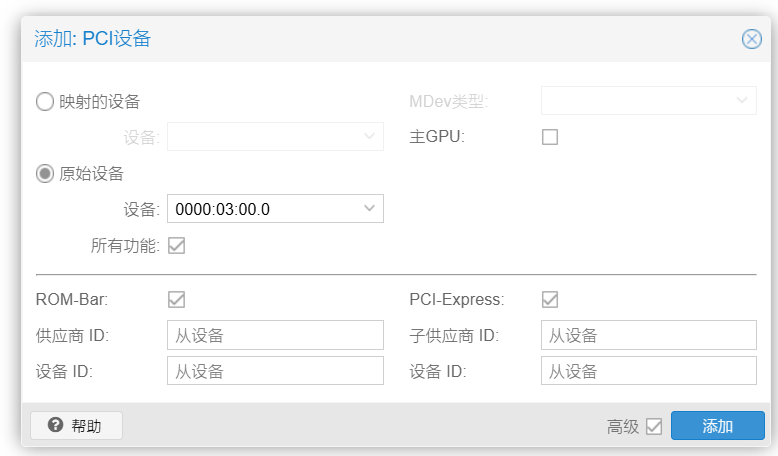Disable the 高级 advanced options checkbox

coord(654,426)
